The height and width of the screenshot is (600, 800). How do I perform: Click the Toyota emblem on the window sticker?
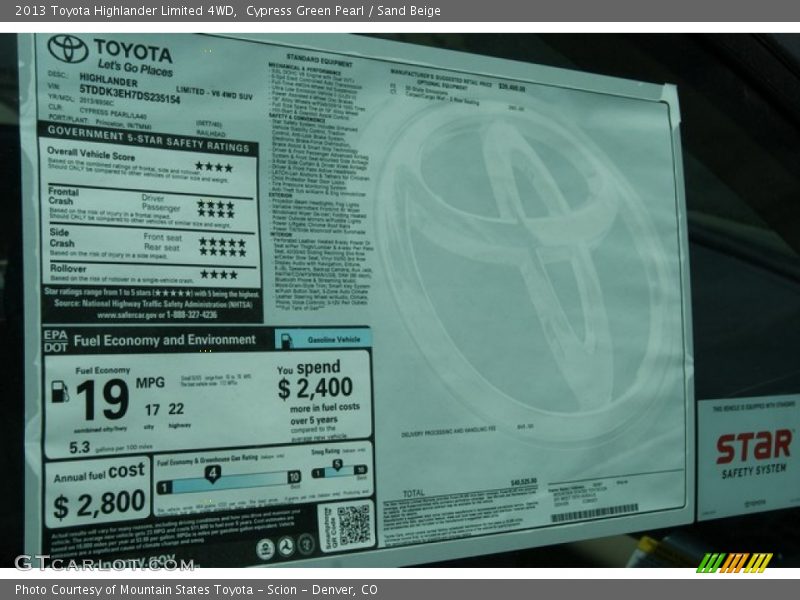[x=68, y=48]
